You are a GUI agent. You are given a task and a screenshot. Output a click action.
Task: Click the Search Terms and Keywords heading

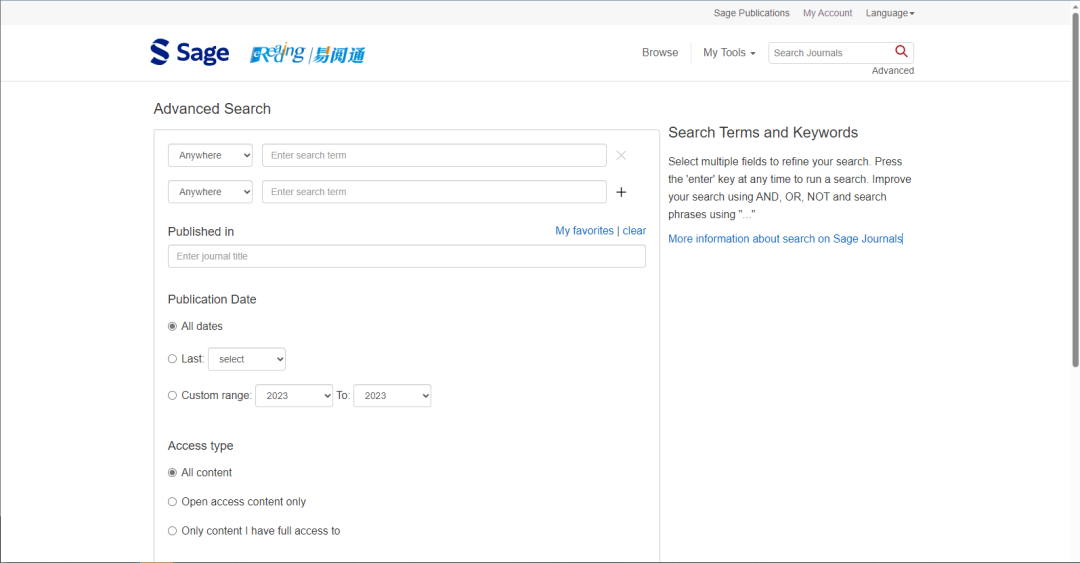(763, 132)
